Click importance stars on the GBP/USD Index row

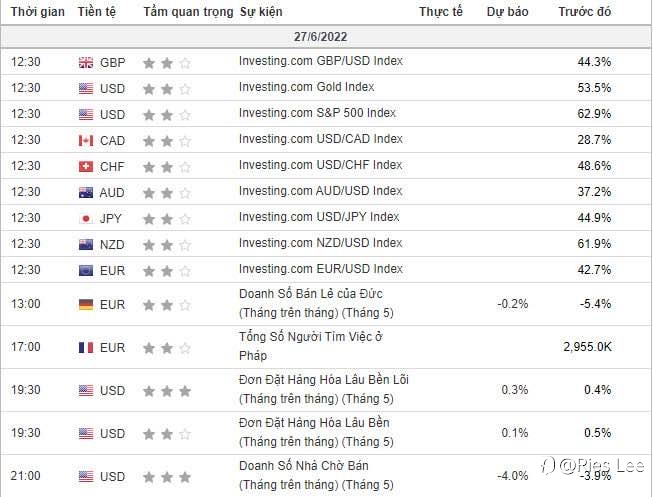167,63
